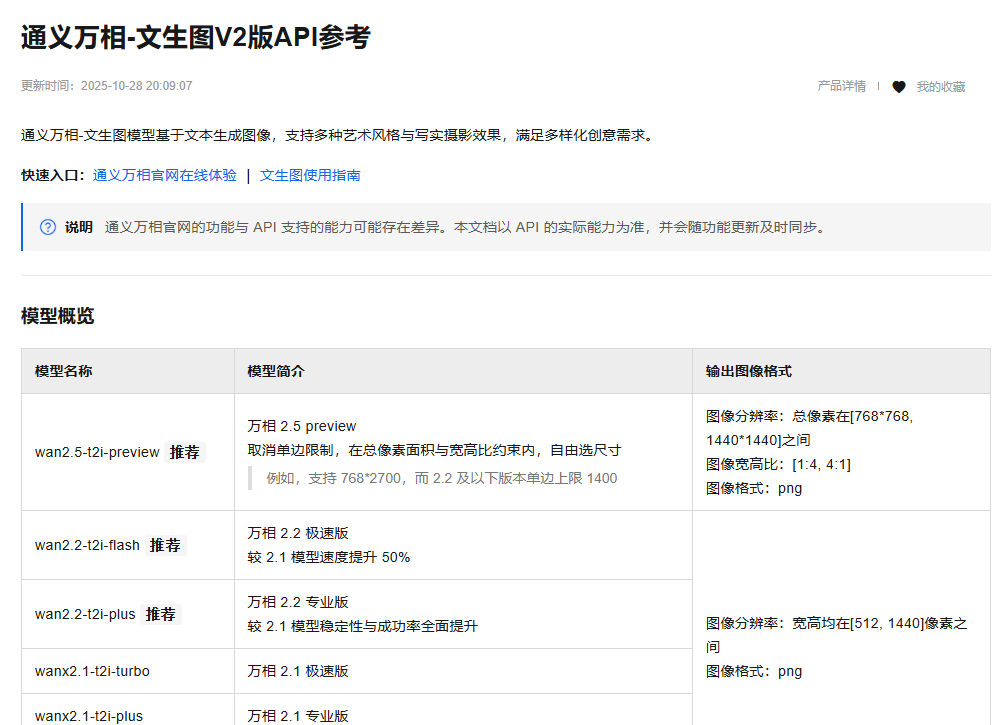Select wan2.2-t2i-flash model name
The width and height of the screenshot is (1005, 725).
[x=87, y=545]
